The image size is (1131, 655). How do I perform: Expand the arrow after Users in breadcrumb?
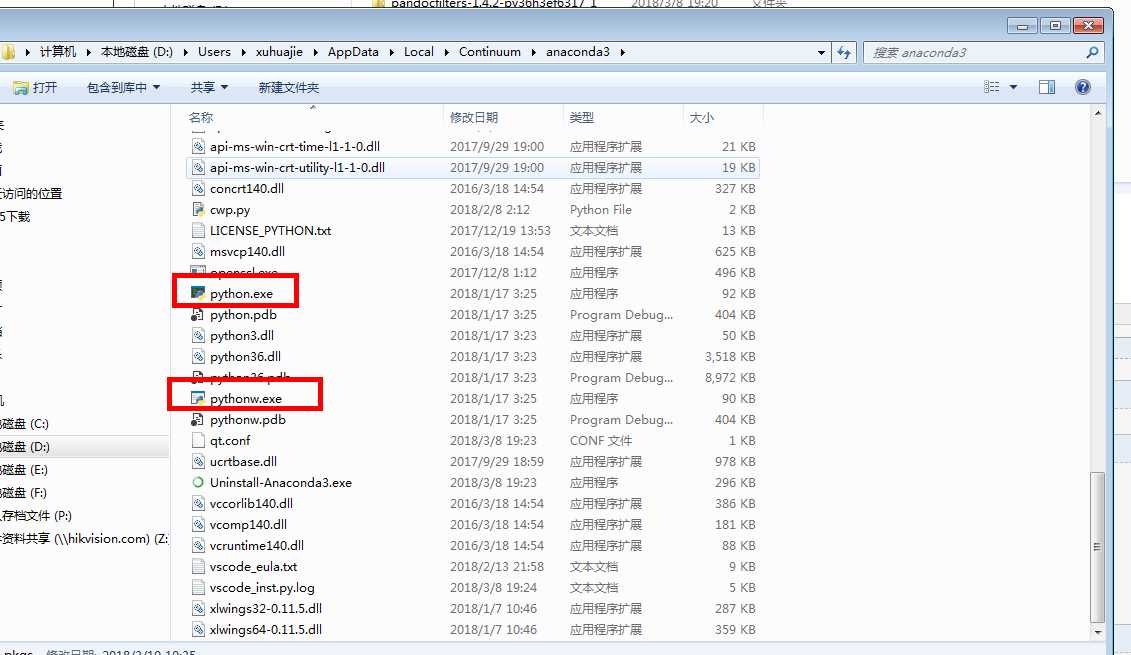point(243,52)
